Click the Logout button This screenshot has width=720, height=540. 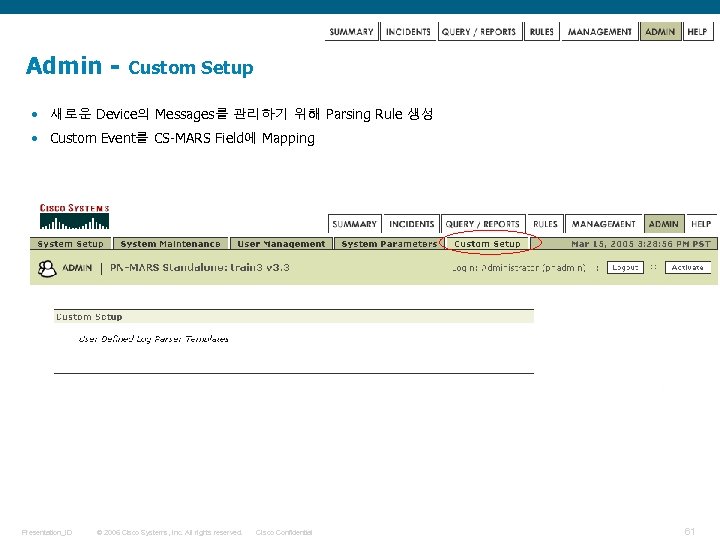pyautogui.click(x=625, y=267)
